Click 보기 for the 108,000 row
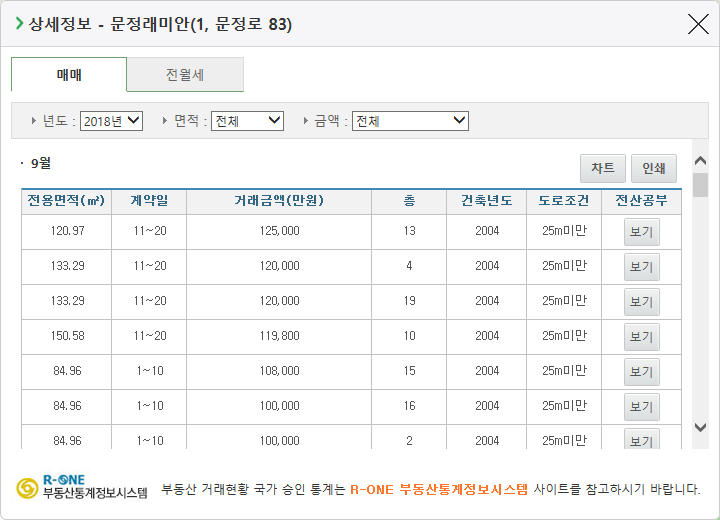The height and width of the screenshot is (520, 720). pyautogui.click(x=641, y=371)
